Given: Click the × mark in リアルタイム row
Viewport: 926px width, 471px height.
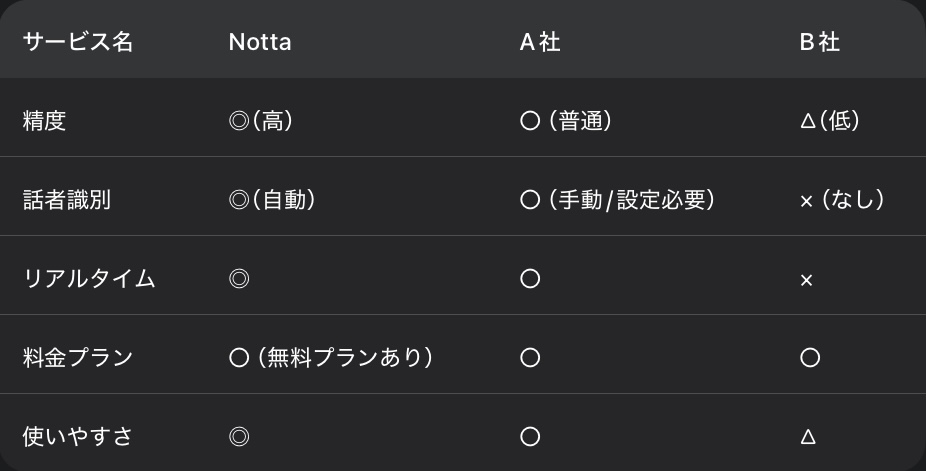Looking at the screenshot, I should click(x=807, y=280).
